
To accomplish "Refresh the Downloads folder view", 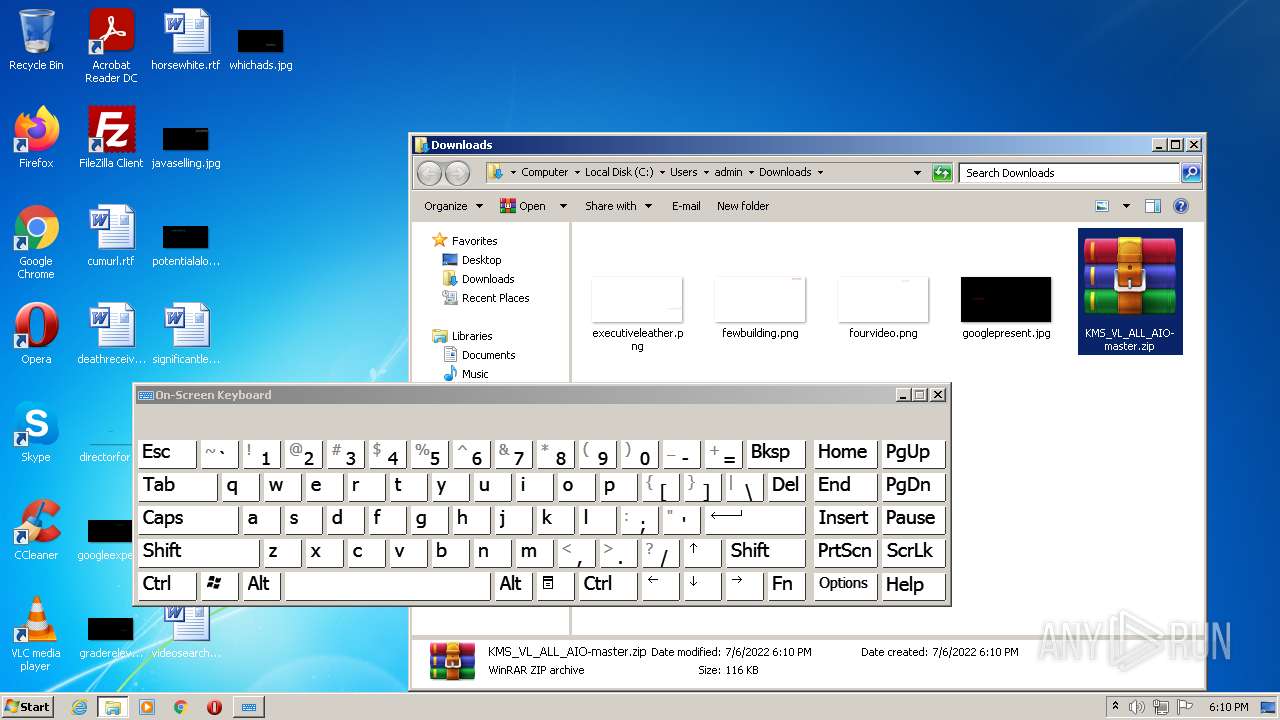I will [942, 173].
